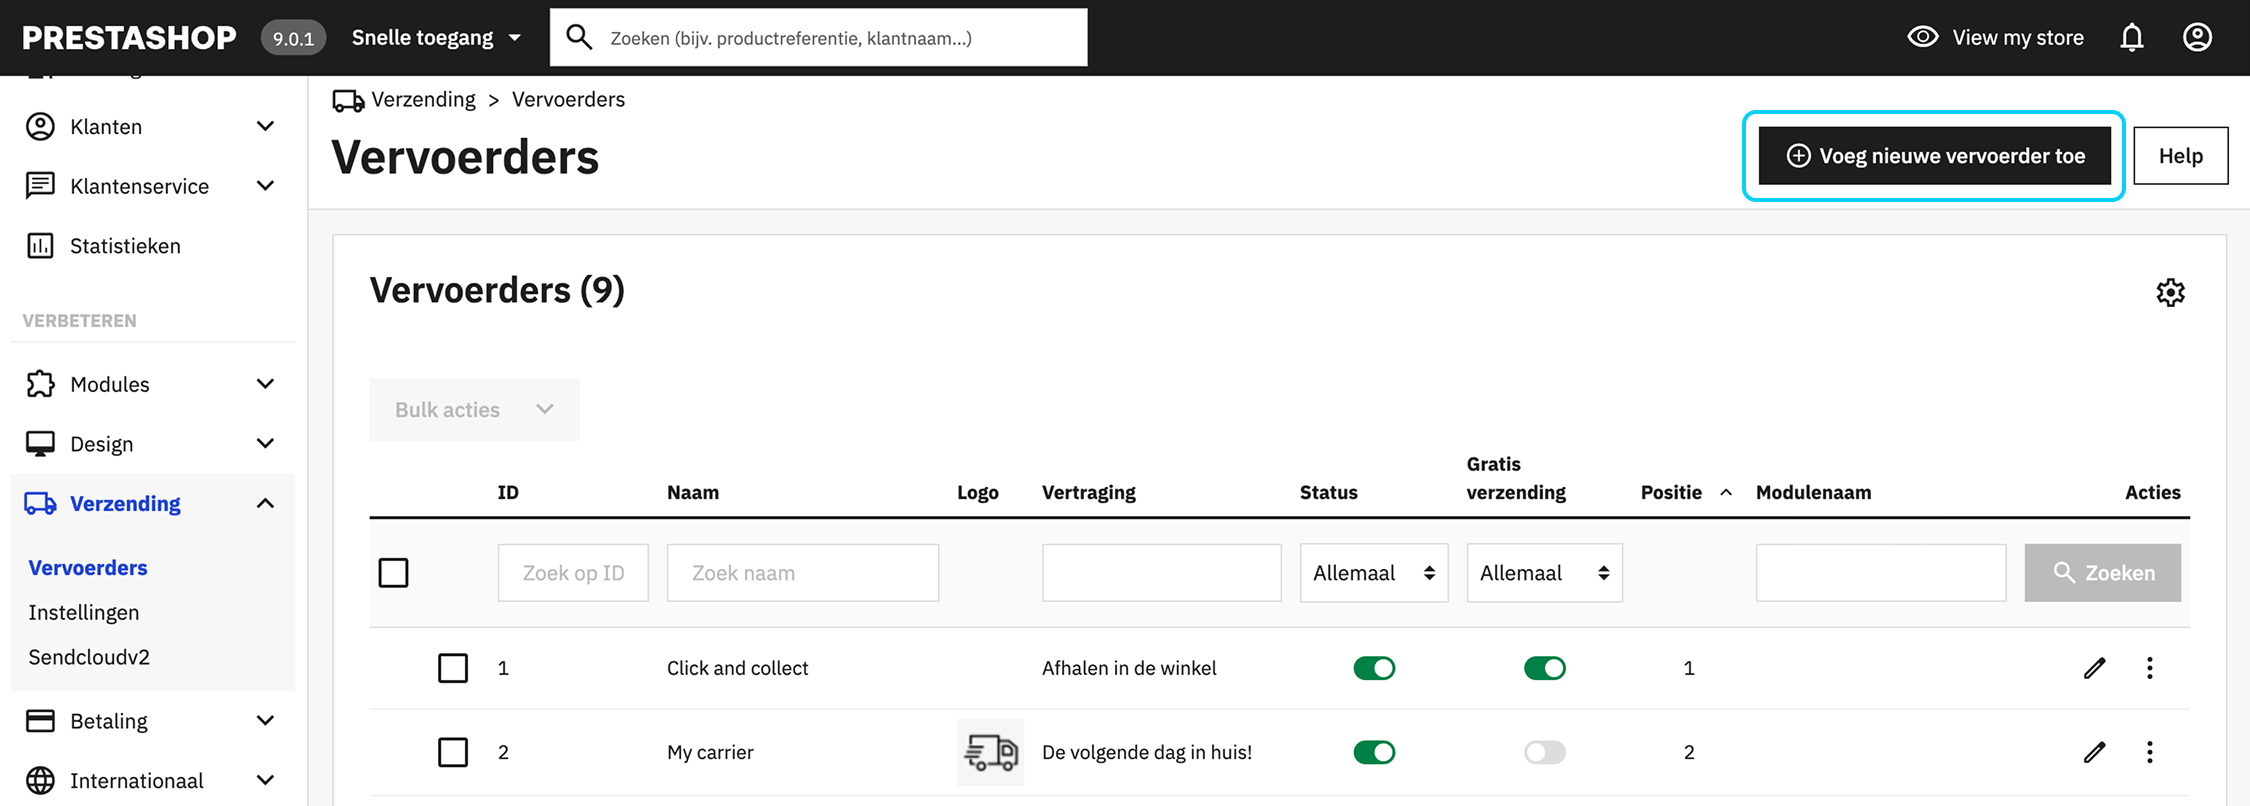This screenshot has width=2250, height=806.
Task: Toggle Gratis verzending for Click and collect
Action: click(x=1544, y=668)
